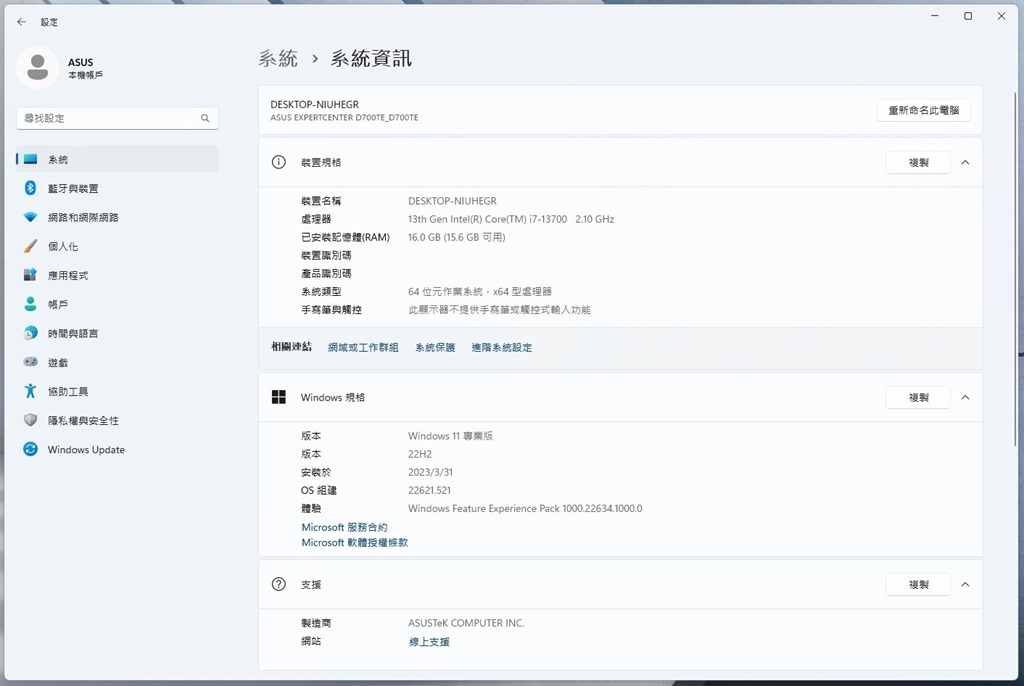Viewport: 1024px width, 686px height.
Task: Open 隱私權與安全性 shield icon
Action: [x=31, y=420]
